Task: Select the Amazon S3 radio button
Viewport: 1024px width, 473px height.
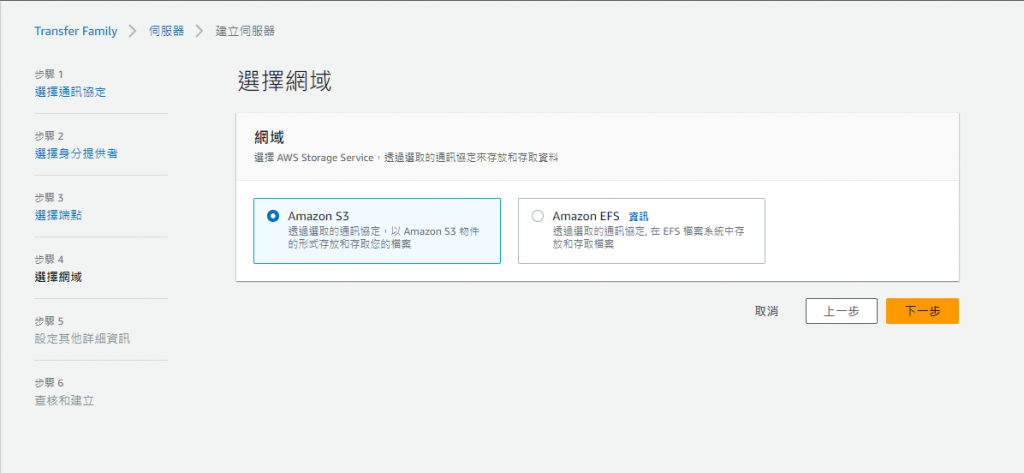Action: tap(273, 216)
